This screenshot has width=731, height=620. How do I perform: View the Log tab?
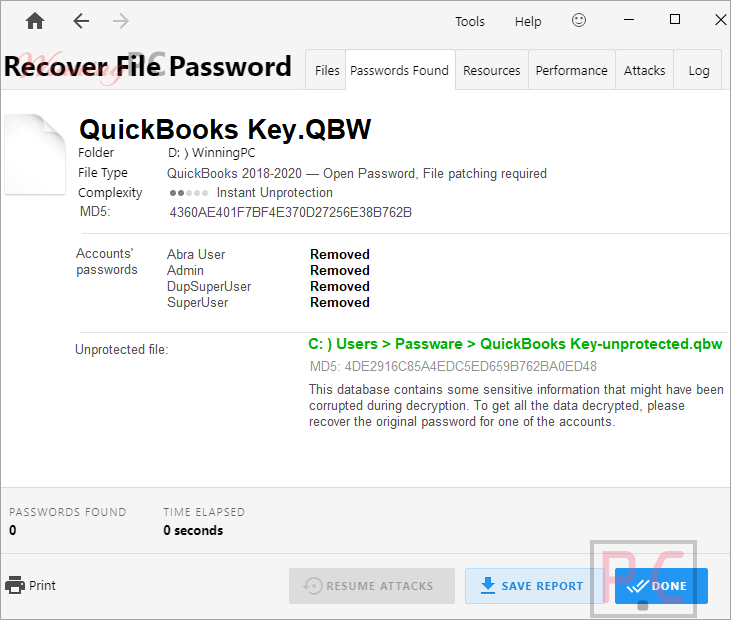coord(698,70)
